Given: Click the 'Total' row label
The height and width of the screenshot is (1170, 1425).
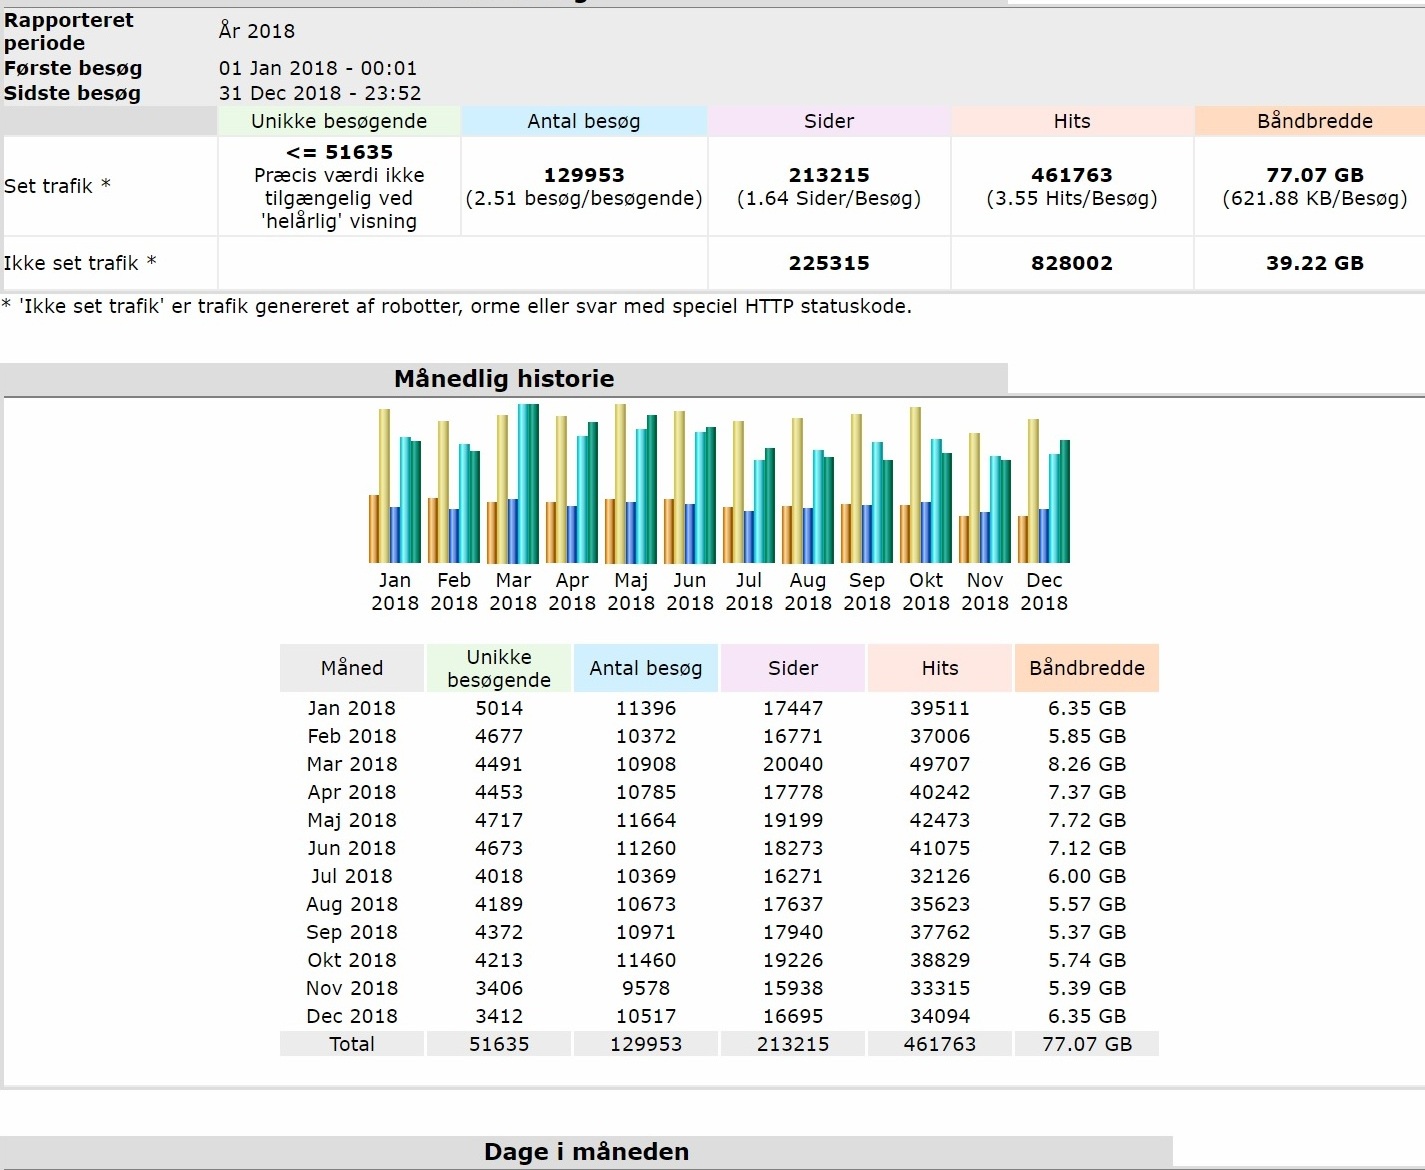Looking at the screenshot, I should coord(352,1044).
